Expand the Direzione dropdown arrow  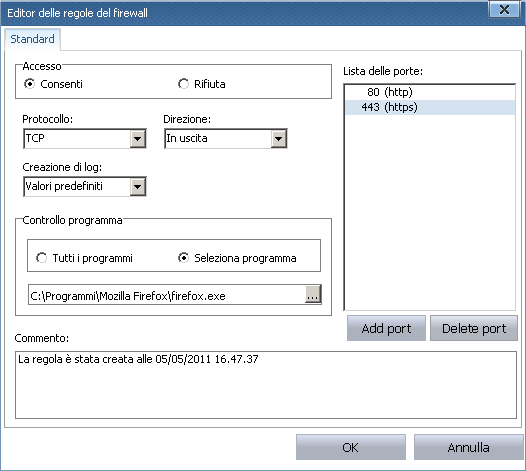coord(278,139)
